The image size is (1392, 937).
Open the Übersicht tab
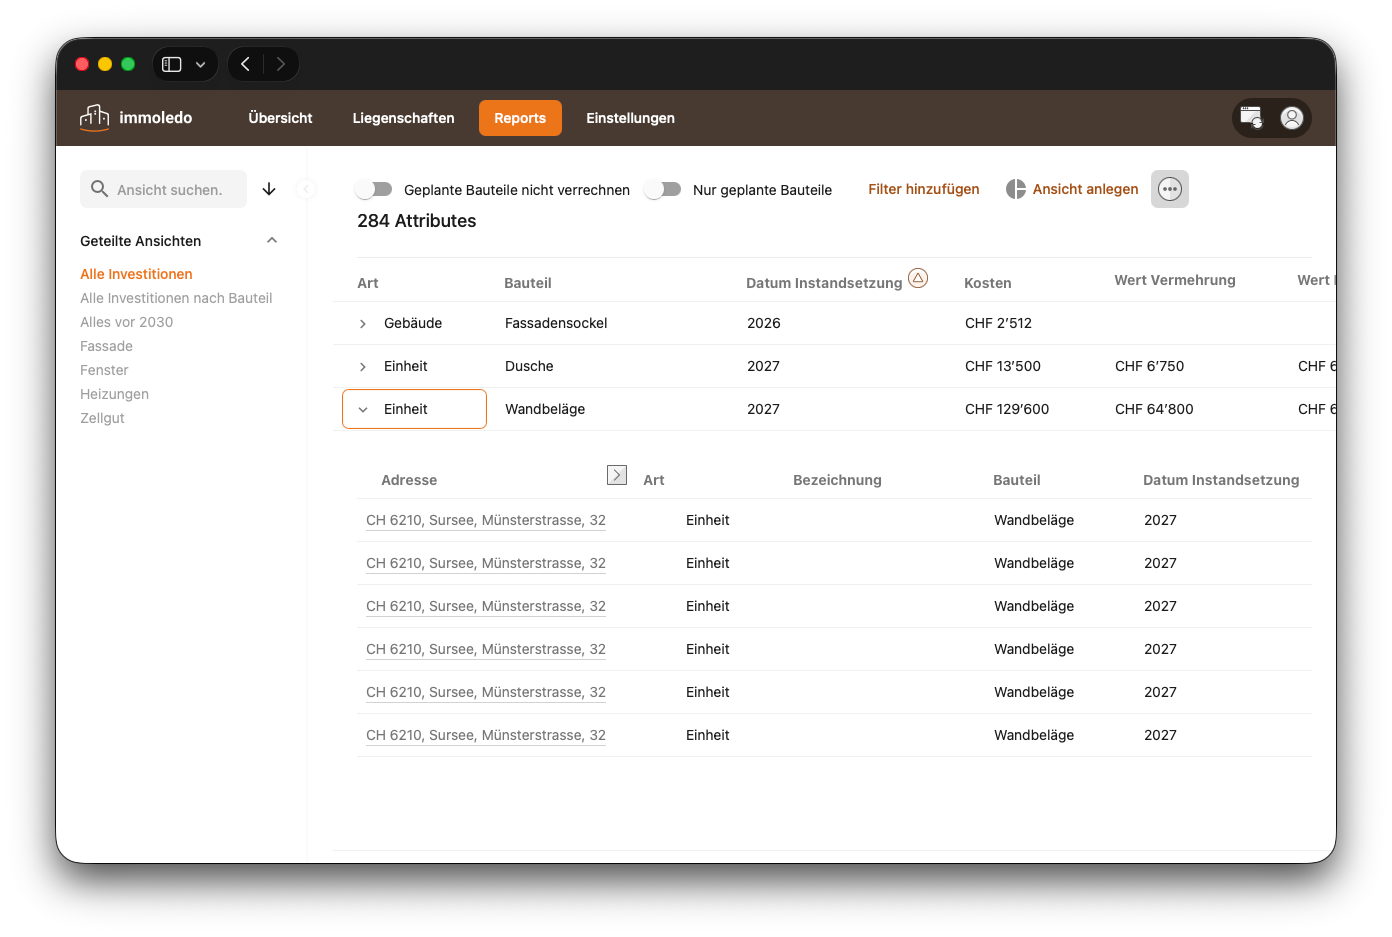coord(280,118)
